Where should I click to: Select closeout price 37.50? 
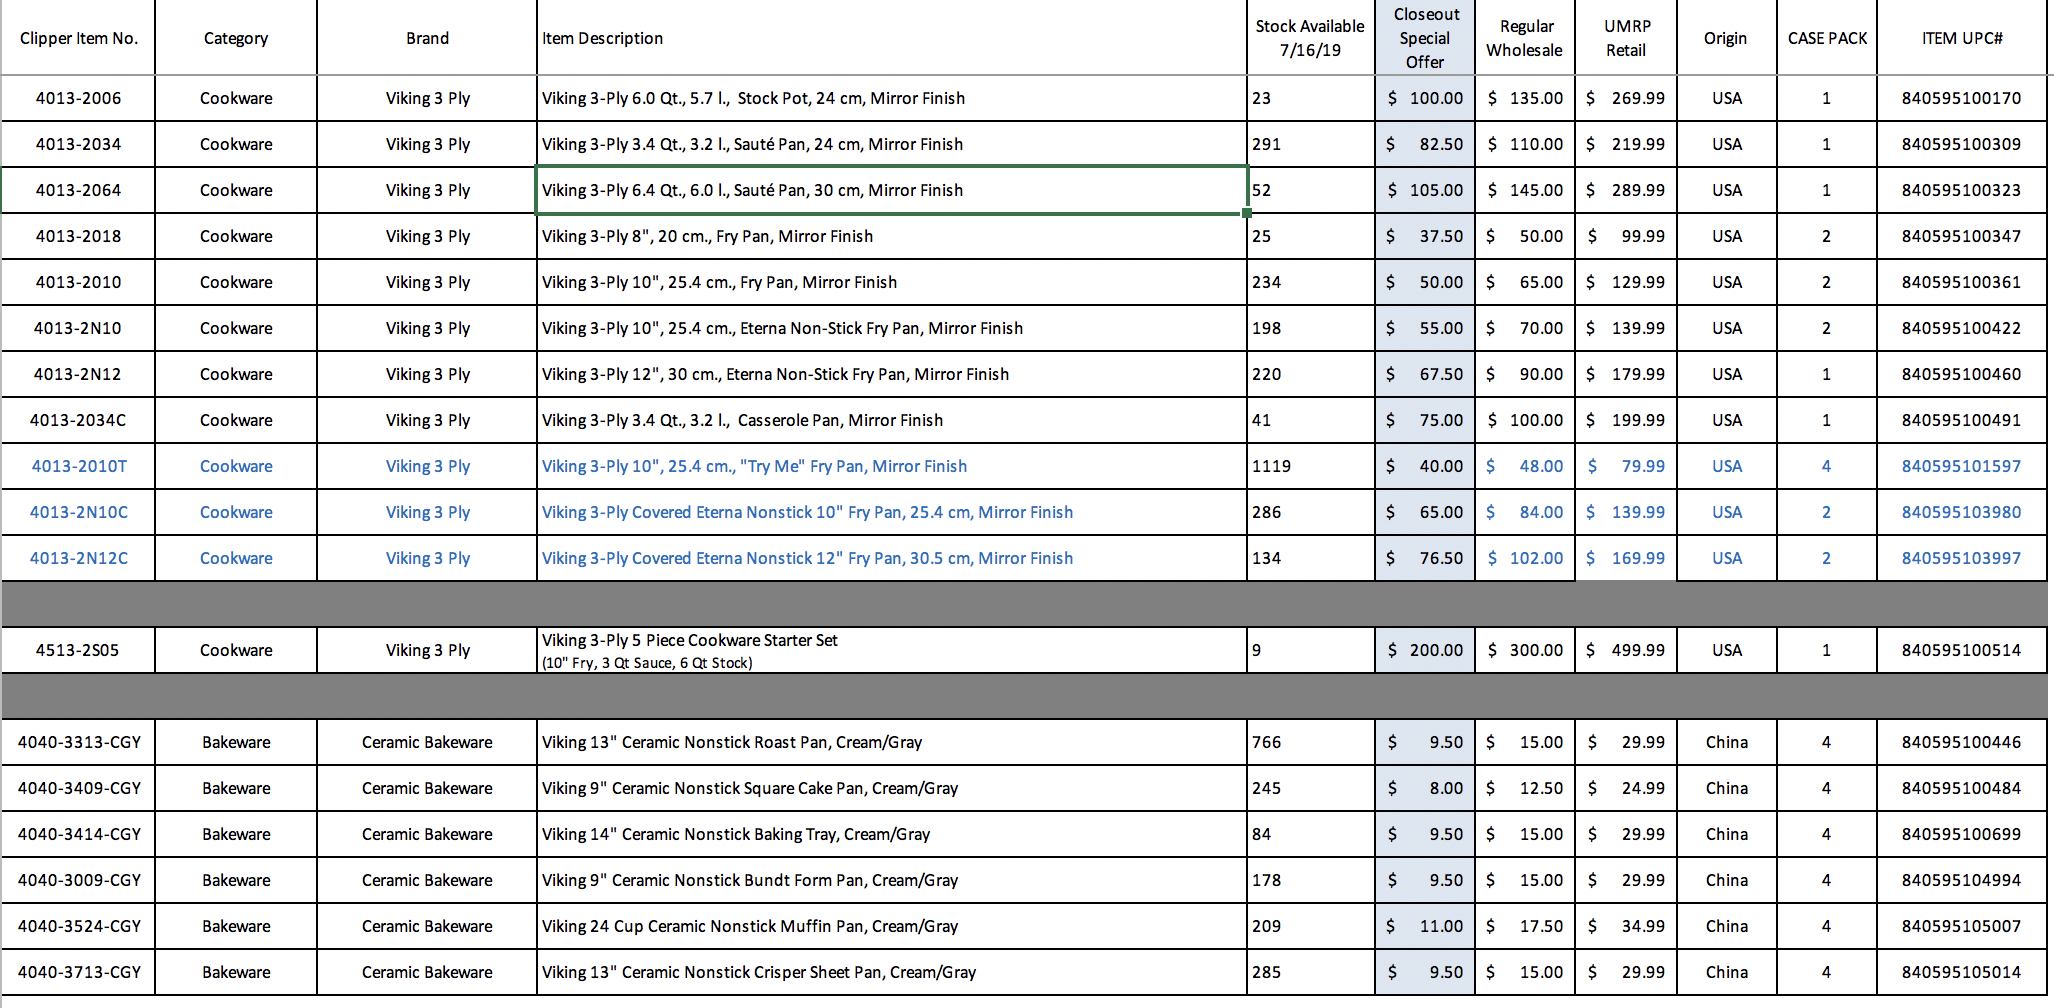point(1425,236)
